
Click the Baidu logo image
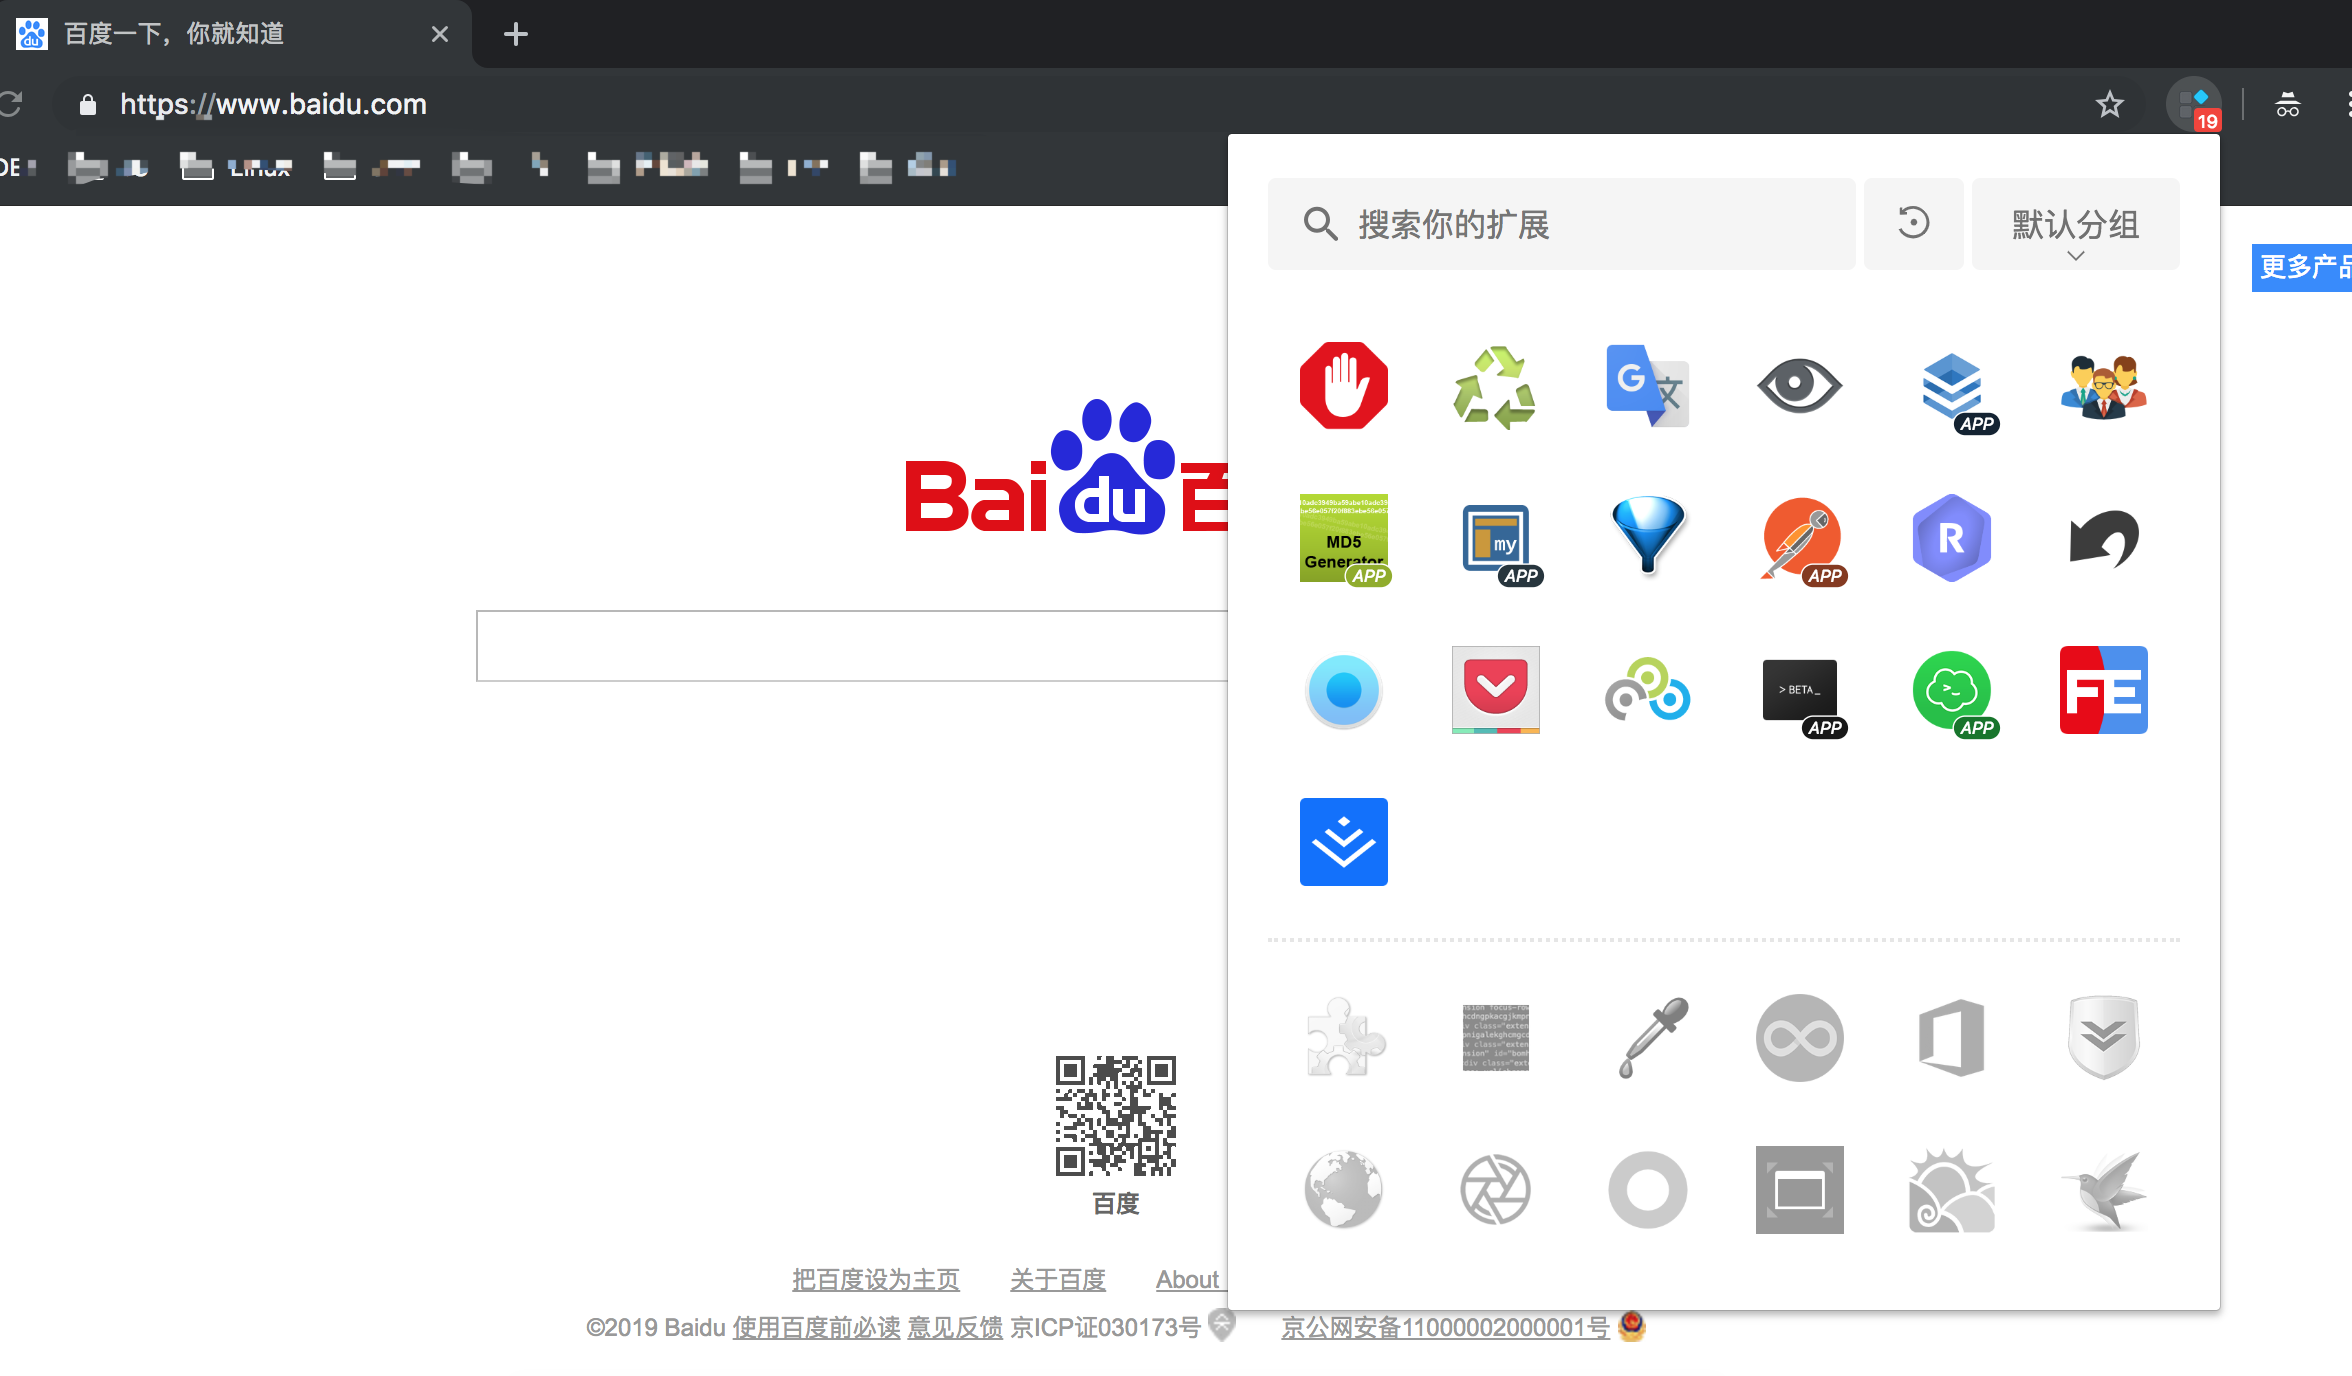(1066, 468)
